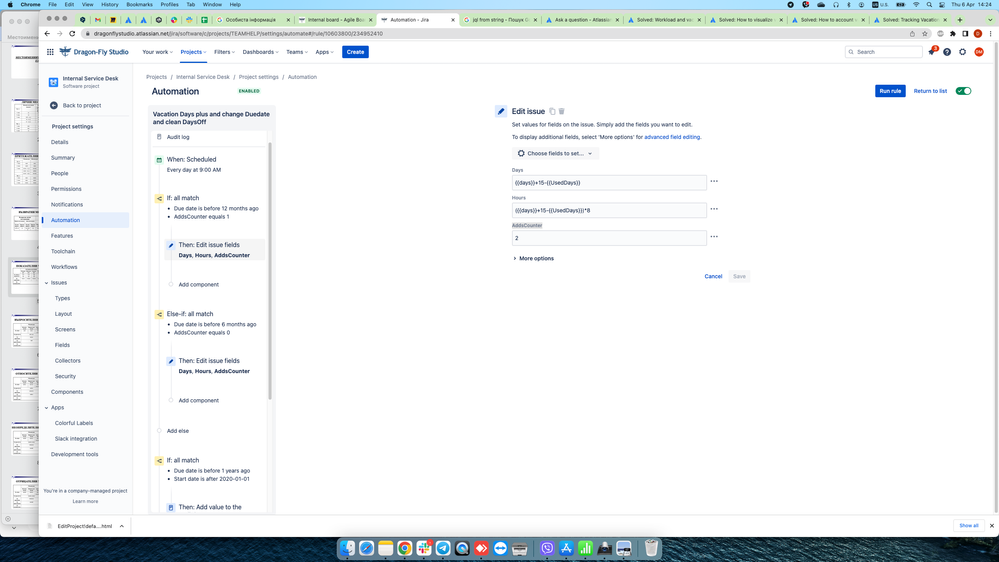Click the Back to project arrow icon
The height and width of the screenshot is (562, 999).
[x=54, y=105]
